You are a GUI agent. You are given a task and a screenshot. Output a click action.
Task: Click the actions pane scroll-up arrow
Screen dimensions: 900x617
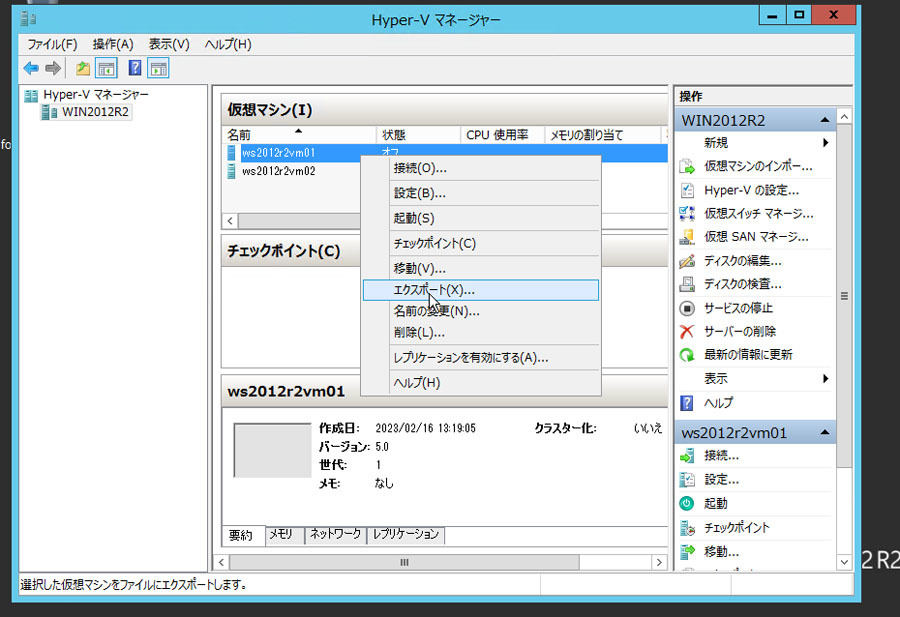pos(844,117)
